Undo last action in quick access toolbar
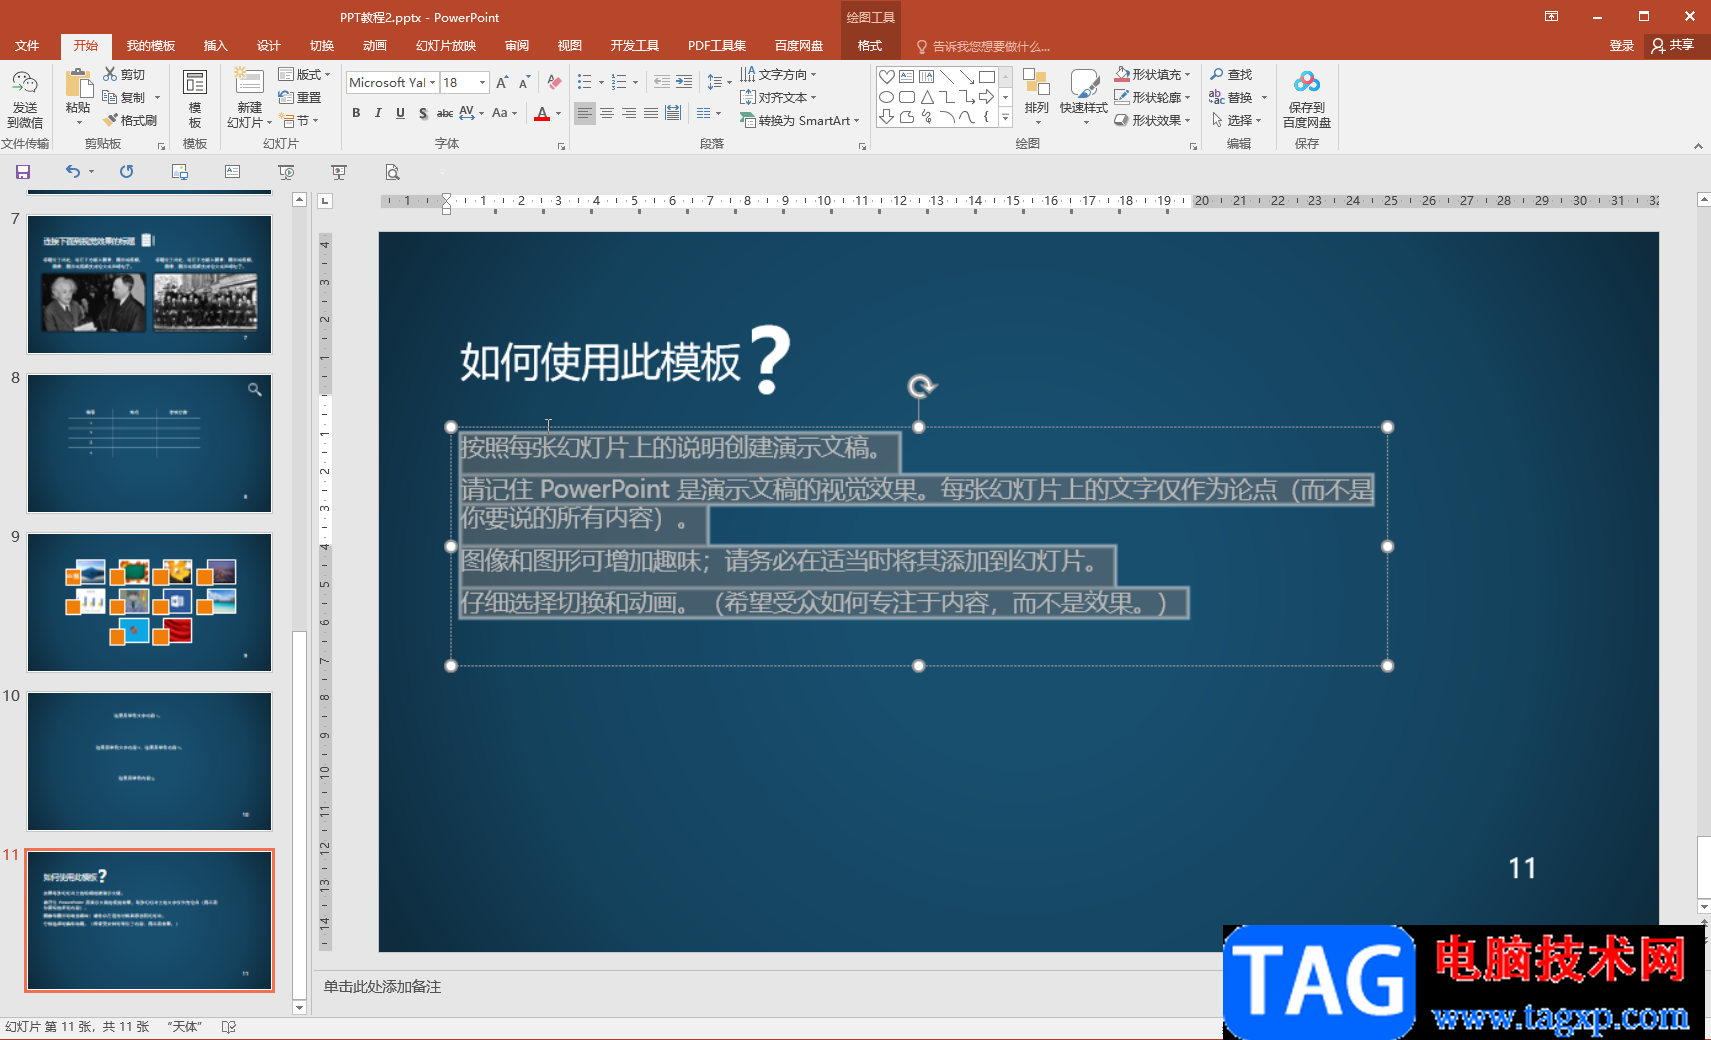The image size is (1711, 1040). pyautogui.click(x=73, y=172)
